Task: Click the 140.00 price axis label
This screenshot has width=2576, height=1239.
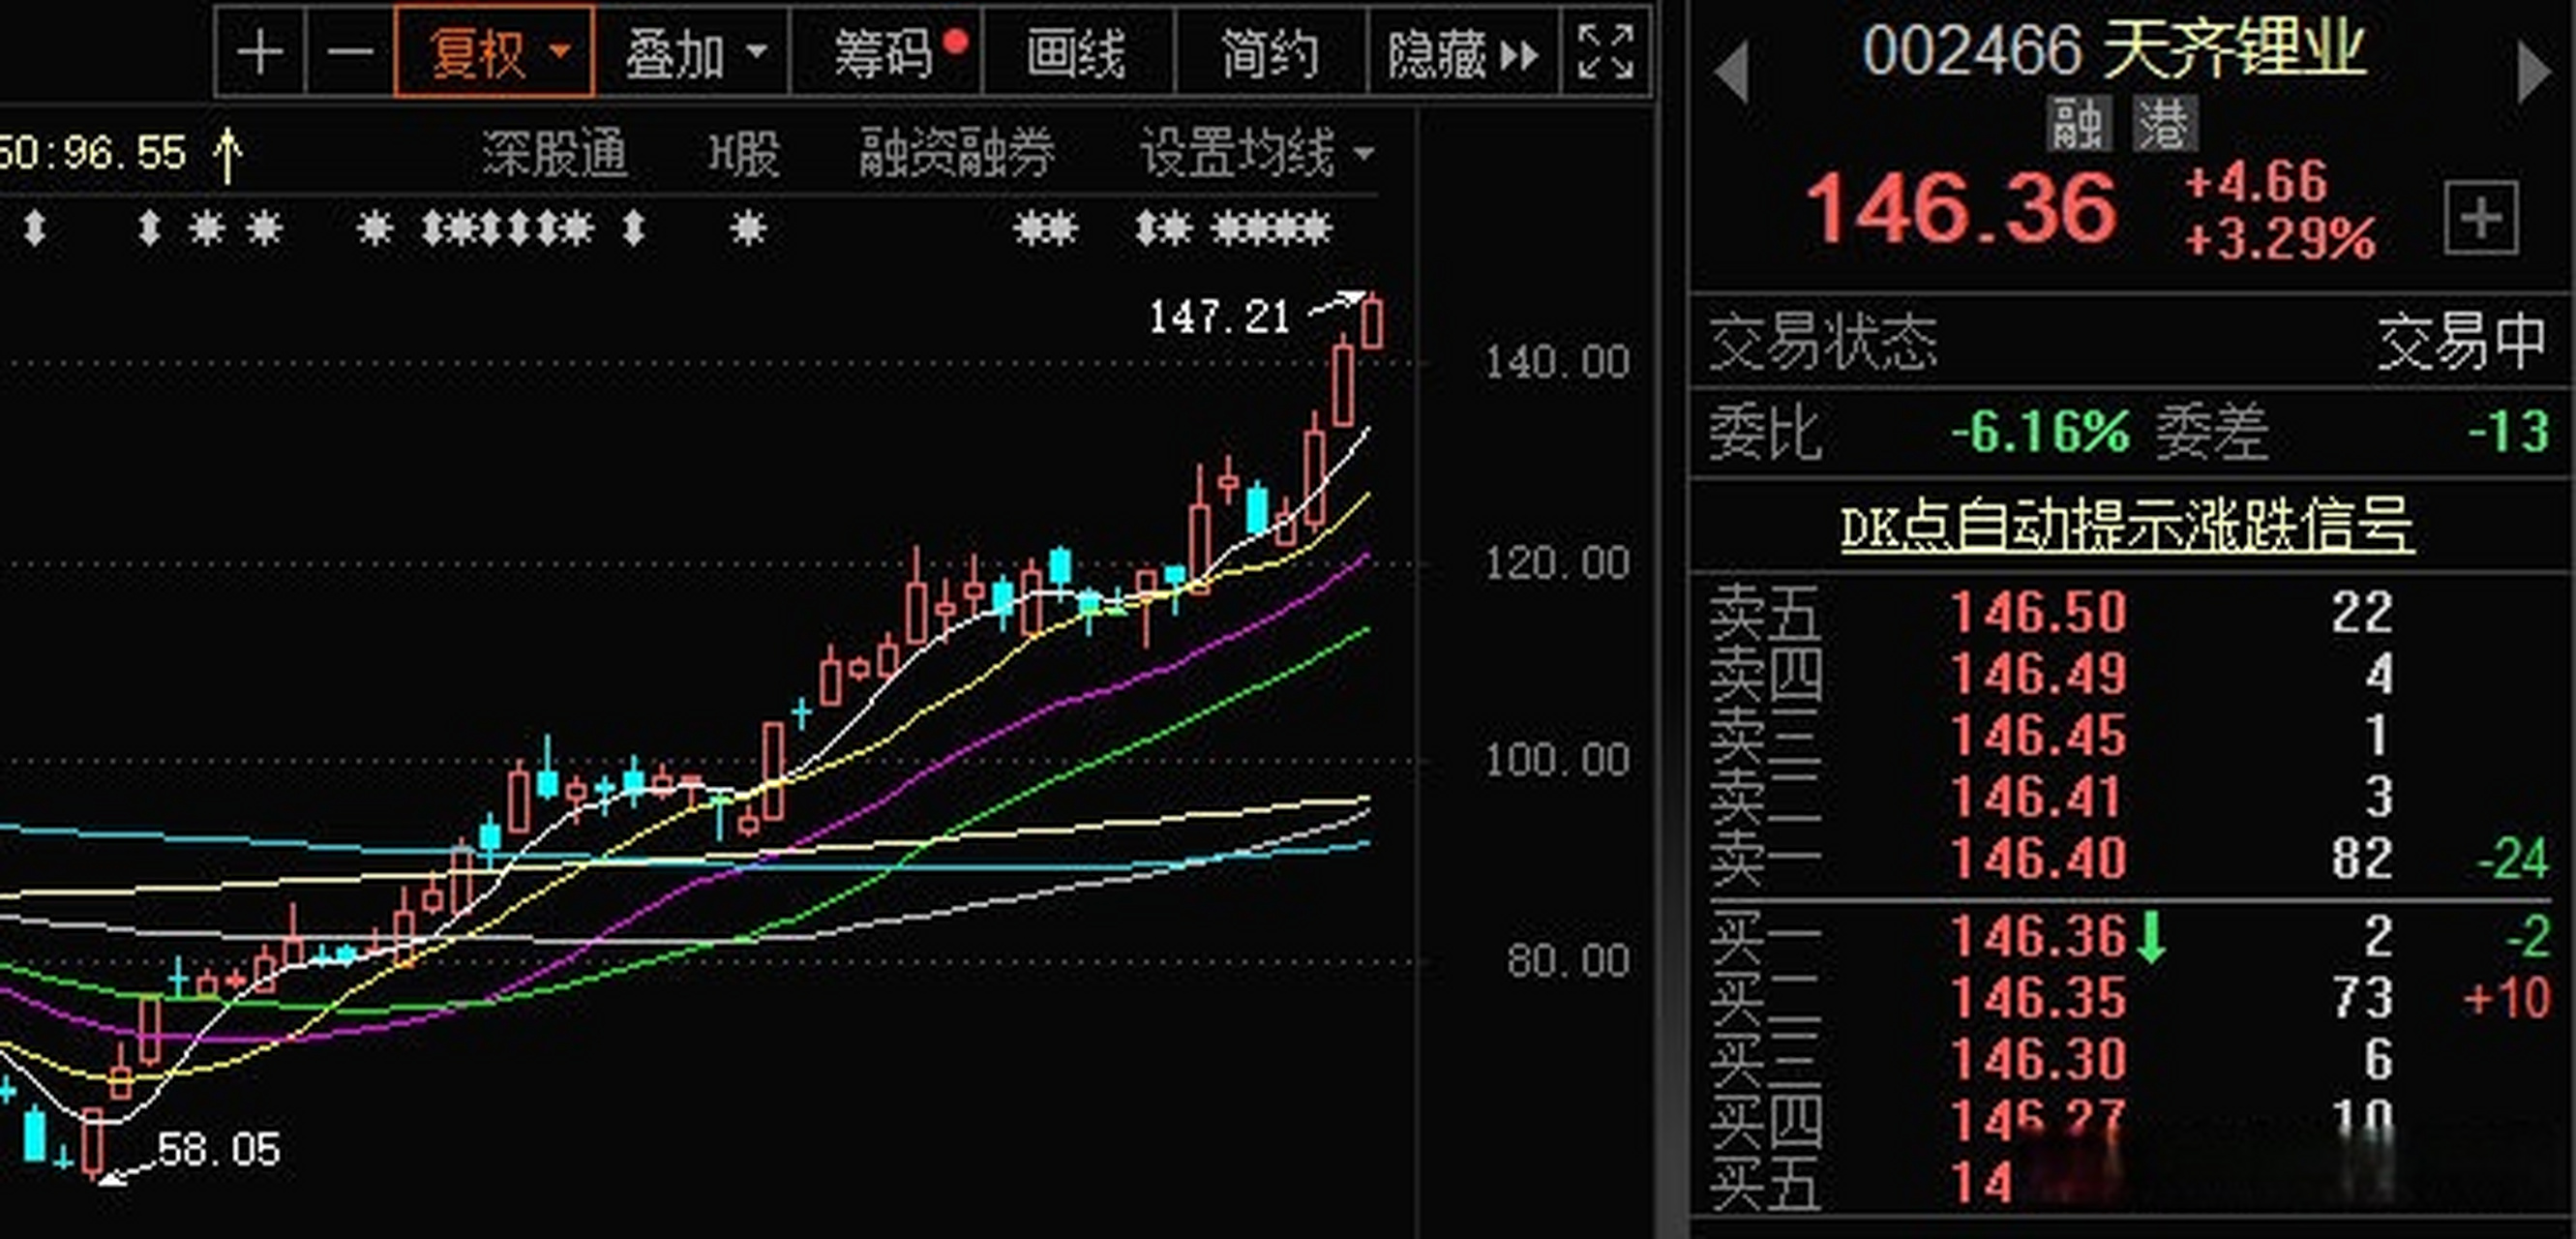Action: pyautogui.click(x=1557, y=362)
